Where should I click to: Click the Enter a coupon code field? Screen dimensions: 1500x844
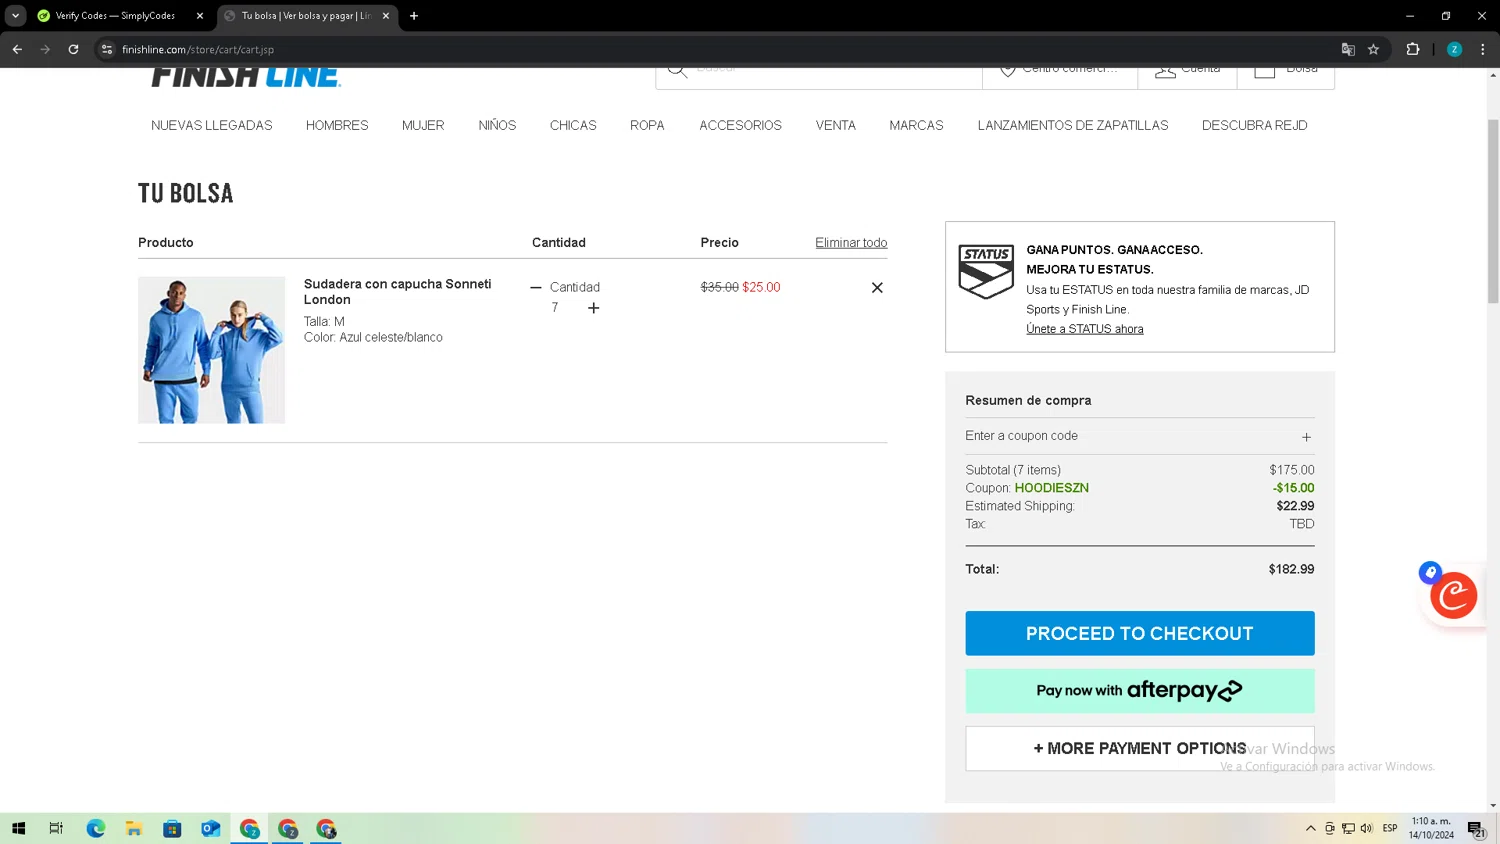click(1140, 436)
